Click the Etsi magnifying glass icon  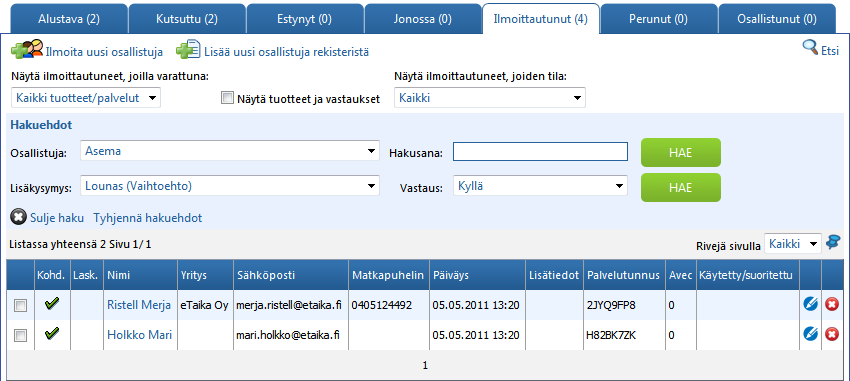(810, 48)
